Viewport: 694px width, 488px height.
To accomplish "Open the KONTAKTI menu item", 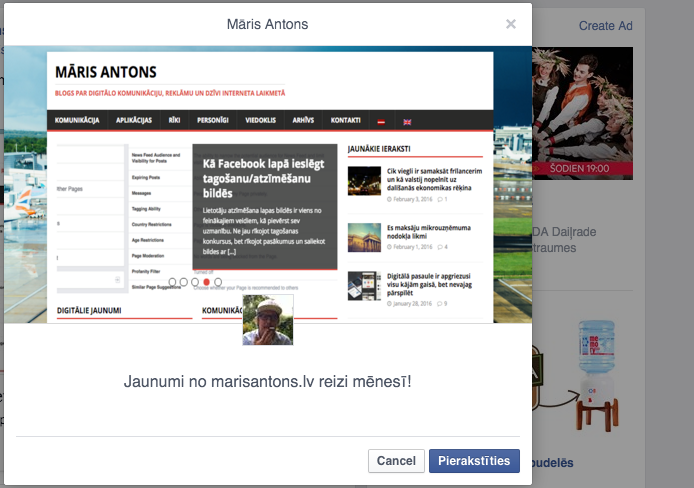I will click(346, 120).
